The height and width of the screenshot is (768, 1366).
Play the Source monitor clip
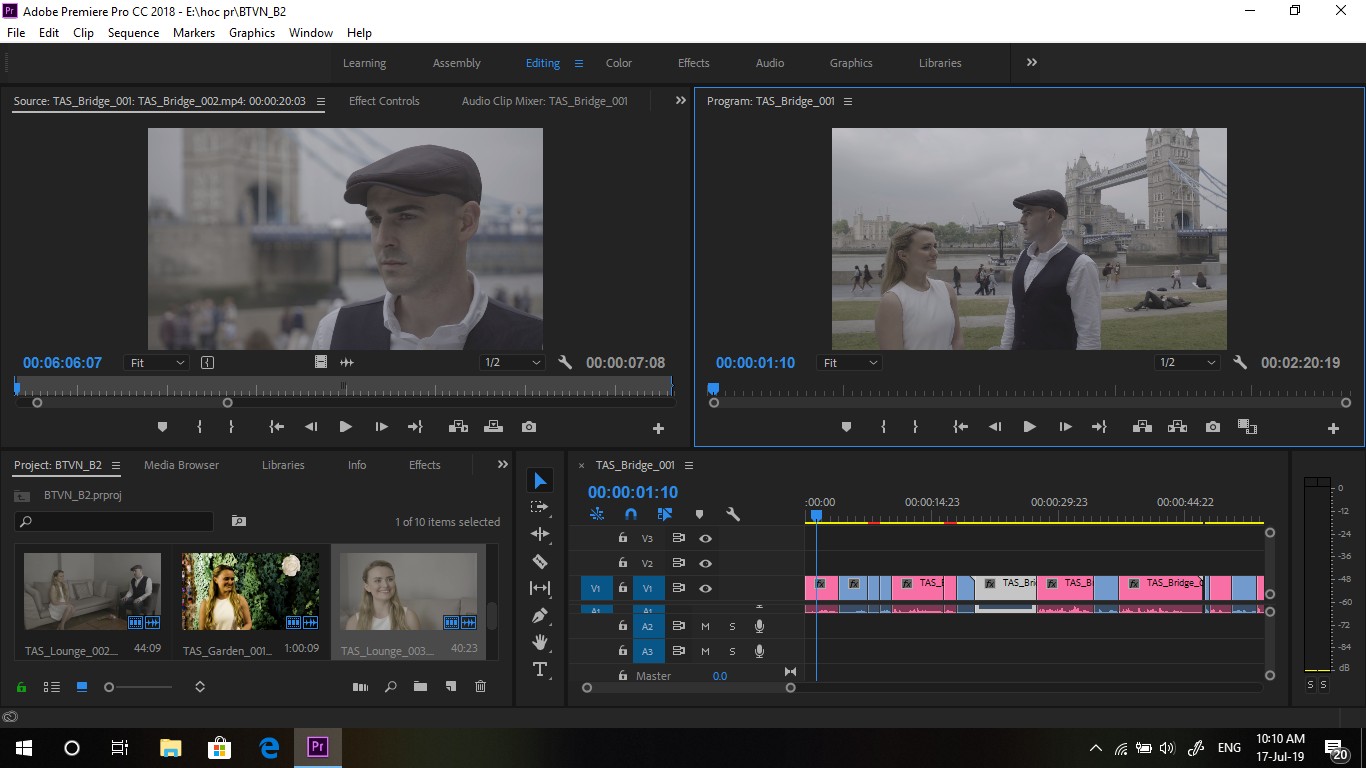coord(345,427)
